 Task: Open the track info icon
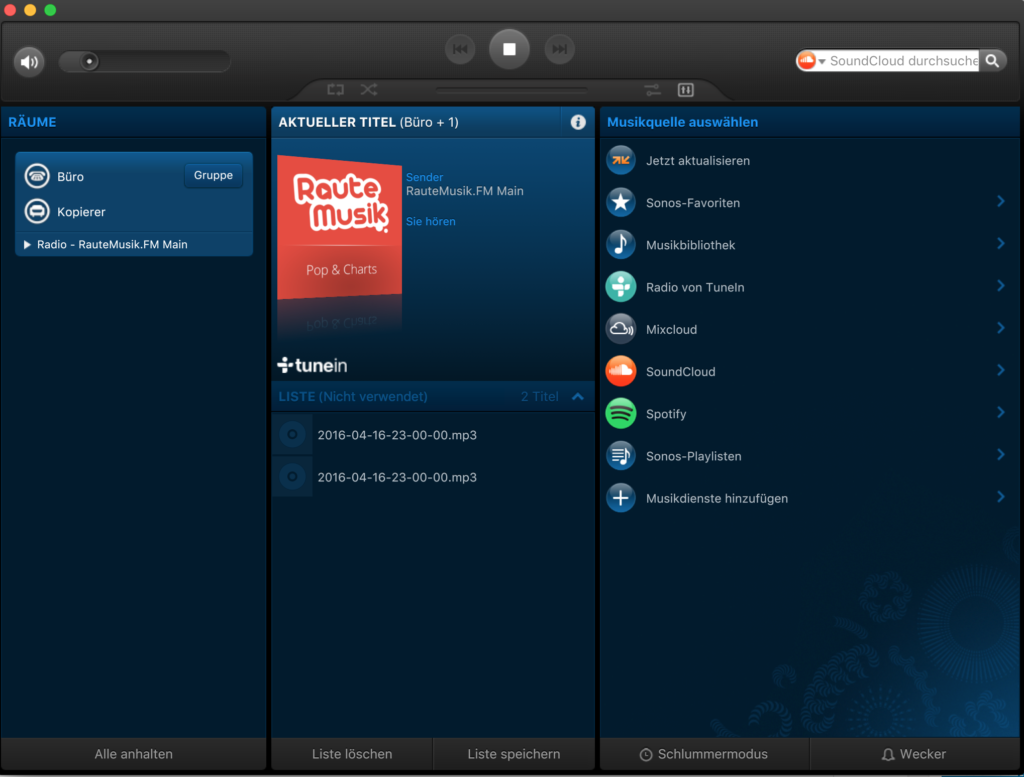[578, 122]
